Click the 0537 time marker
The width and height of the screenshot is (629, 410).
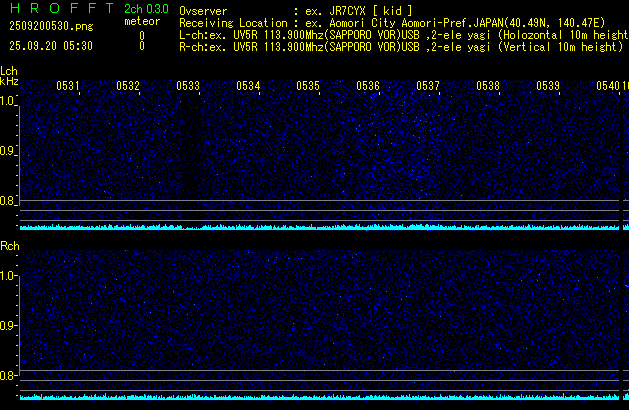coord(428,87)
